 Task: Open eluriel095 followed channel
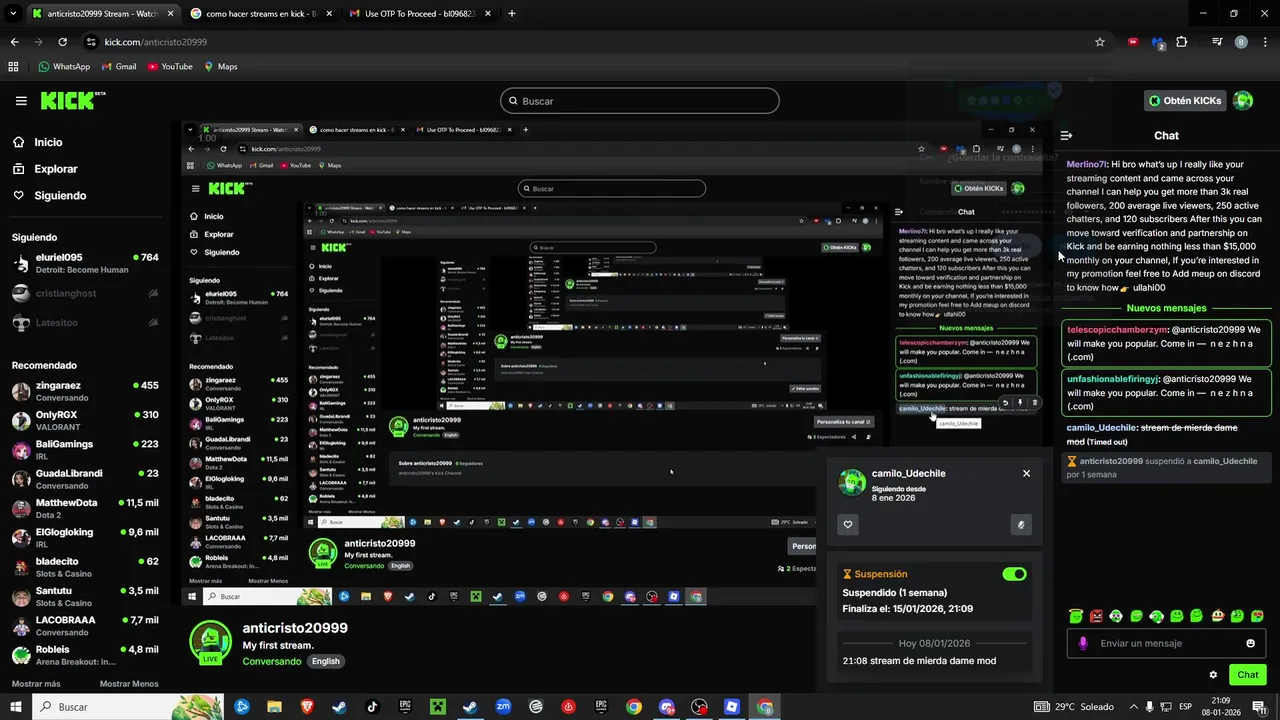coord(85,263)
